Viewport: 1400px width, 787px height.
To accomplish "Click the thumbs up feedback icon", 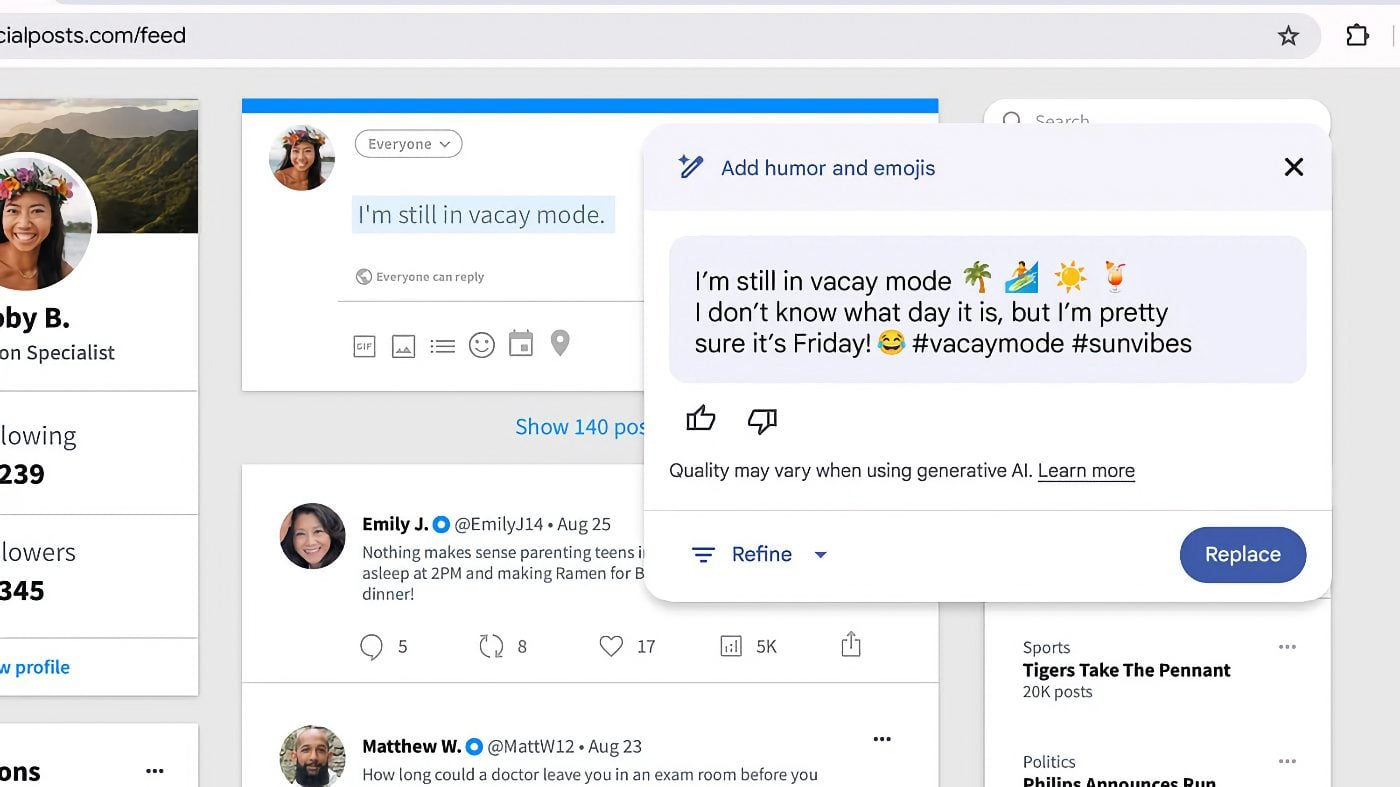I will tap(701, 419).
